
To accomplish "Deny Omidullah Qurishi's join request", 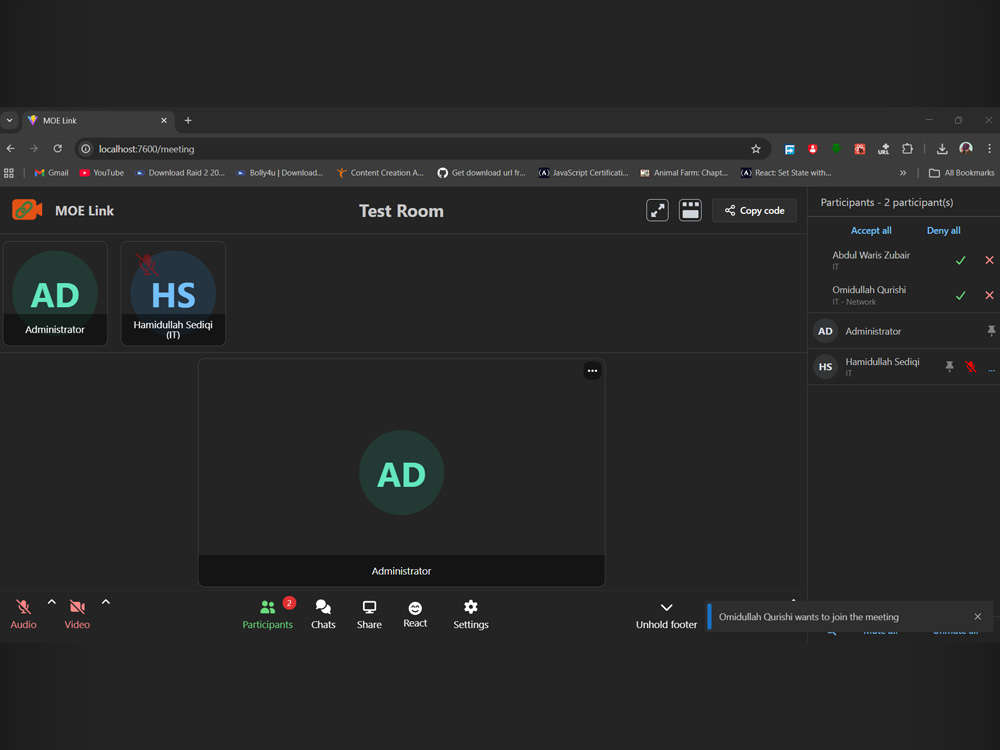I will click(989, 295).
